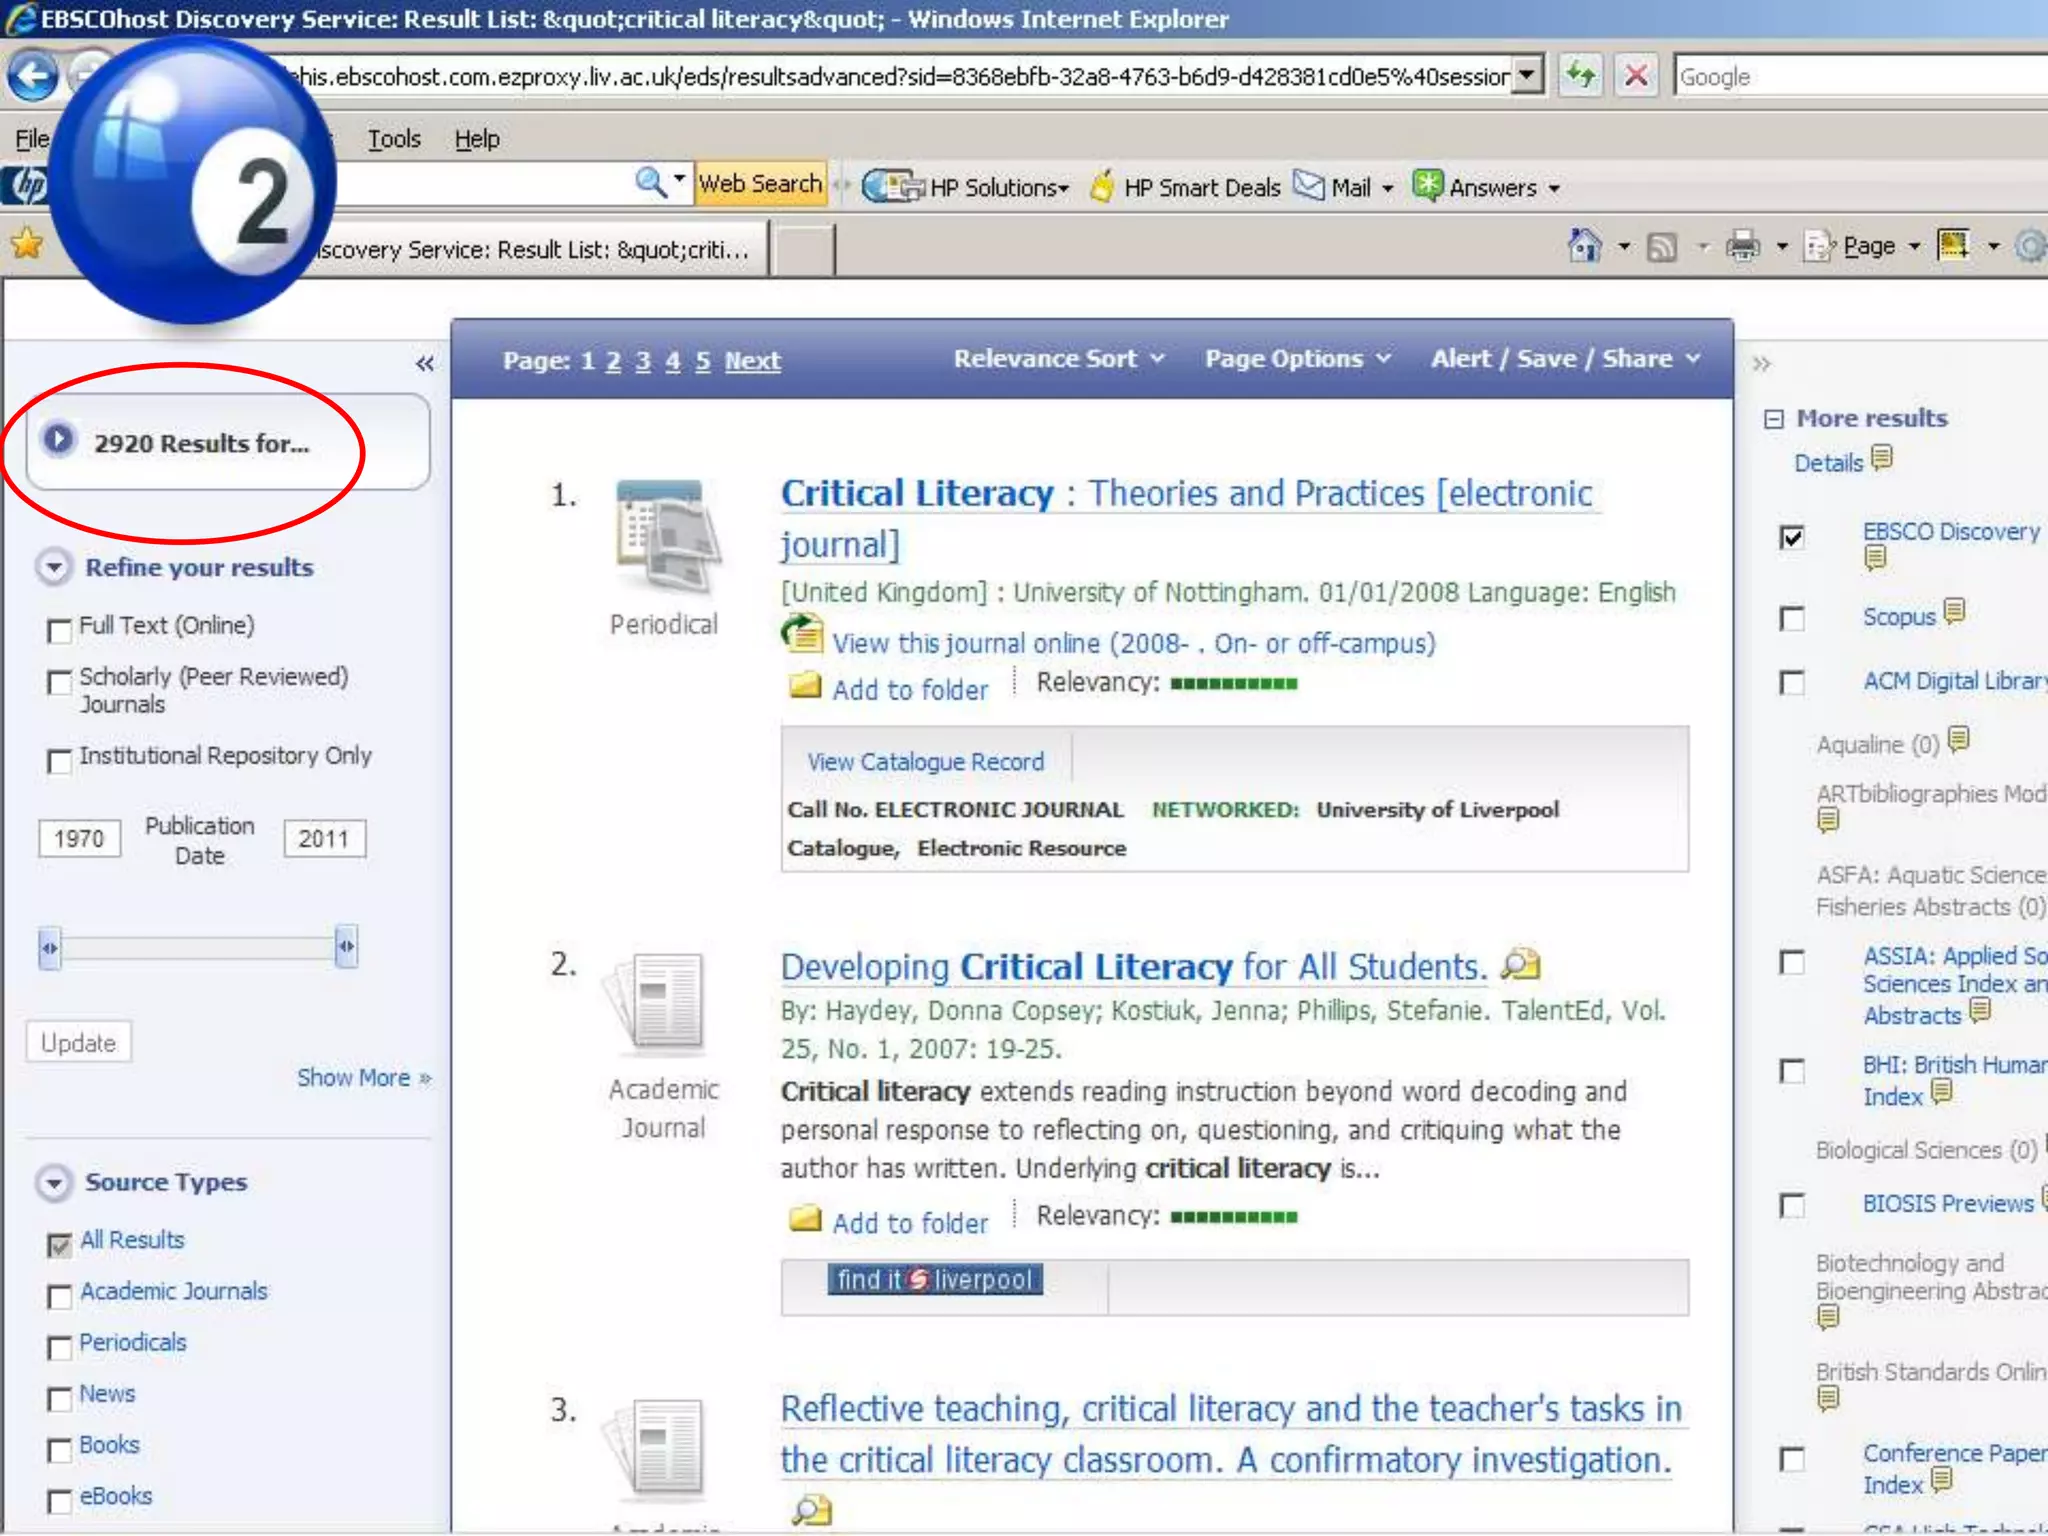Image resolution: width=2048 pixels, height=1536 pixels.
Task: Click the Print icon in the toolbar
Action: coord(1742,246)
